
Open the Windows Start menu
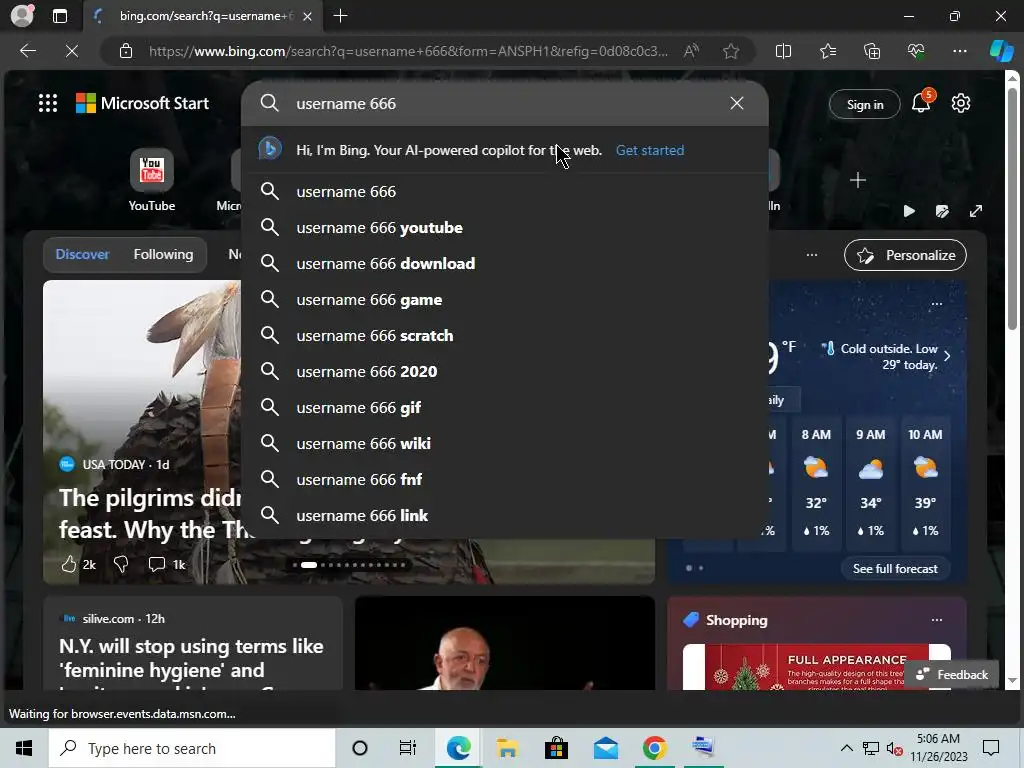[x=24, y=748]
